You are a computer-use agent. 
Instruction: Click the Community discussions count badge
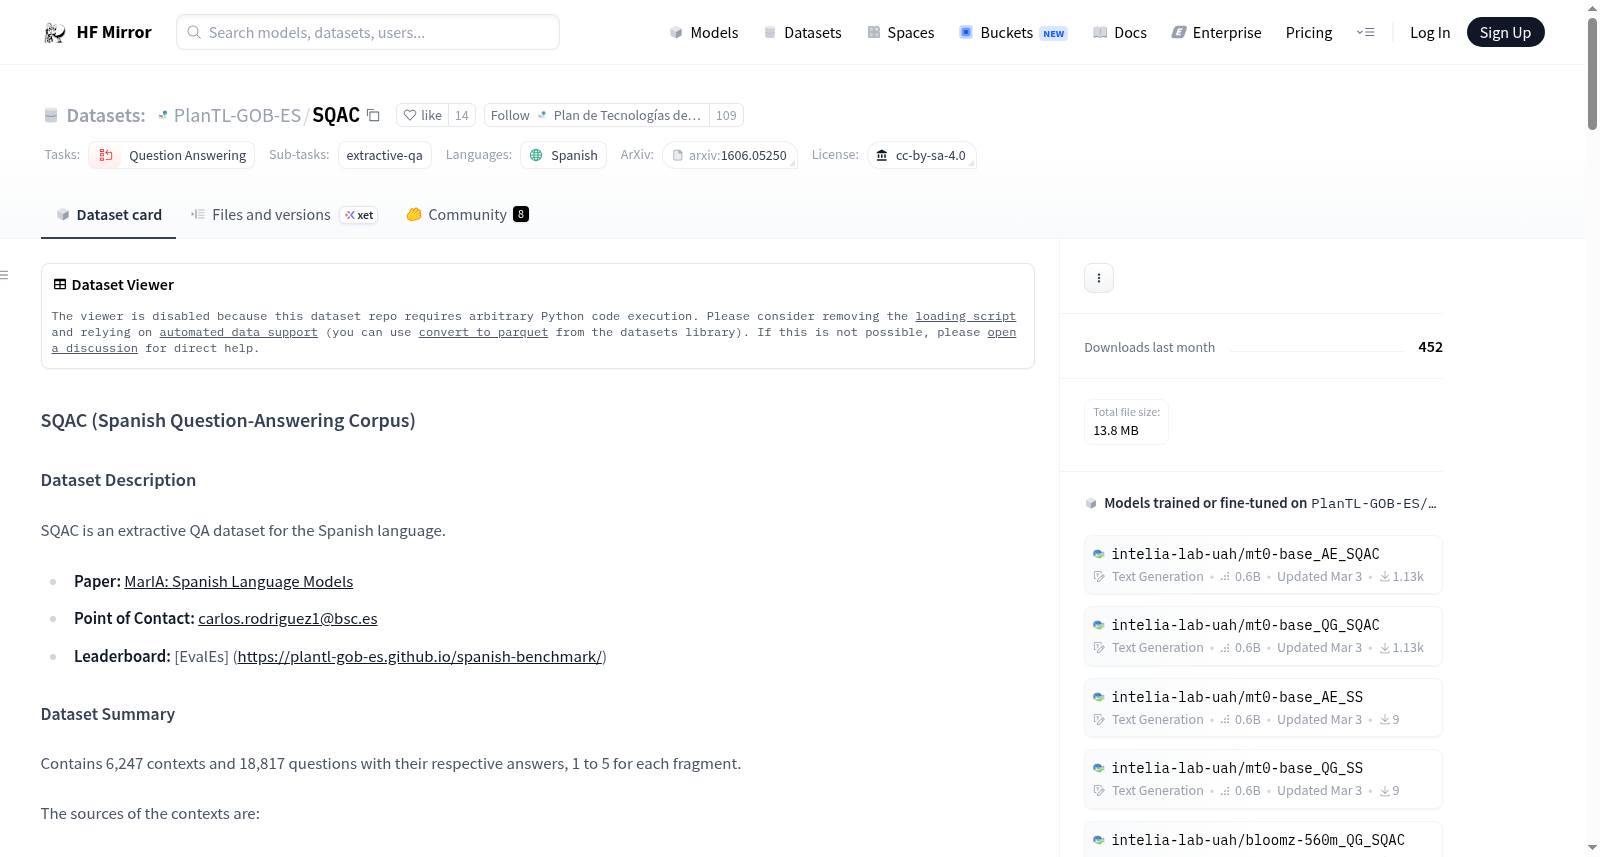click(521, 214)
